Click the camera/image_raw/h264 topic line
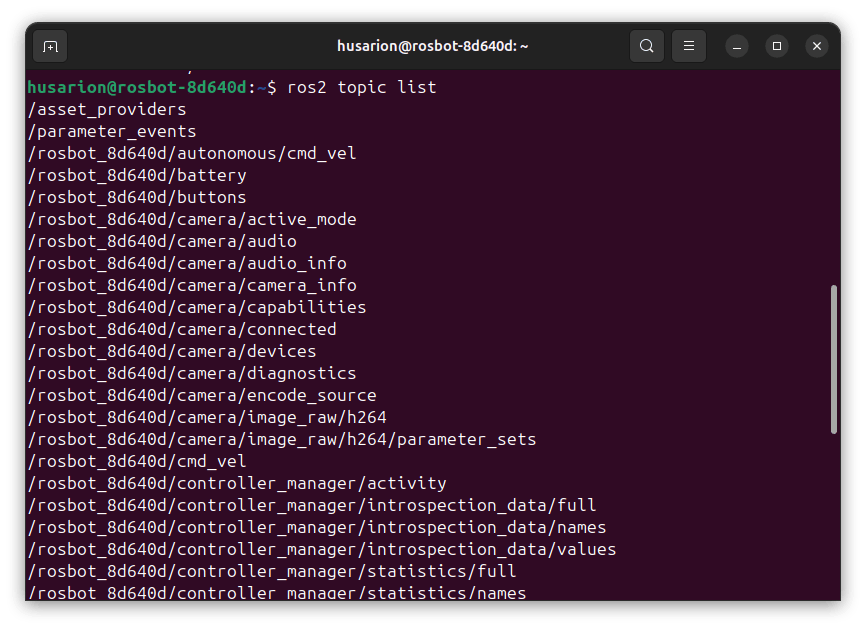The height and width of the screenshot is (629, 866). (x=207, y=417)
